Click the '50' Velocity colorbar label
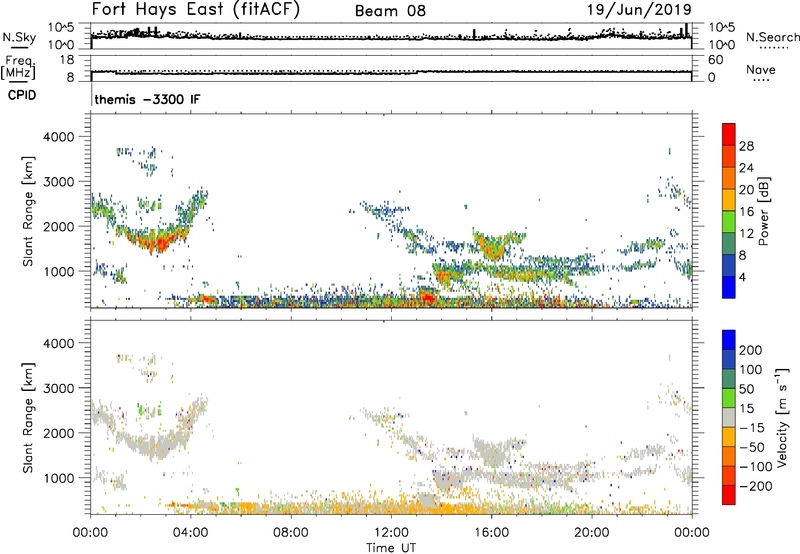 [746, 389]
